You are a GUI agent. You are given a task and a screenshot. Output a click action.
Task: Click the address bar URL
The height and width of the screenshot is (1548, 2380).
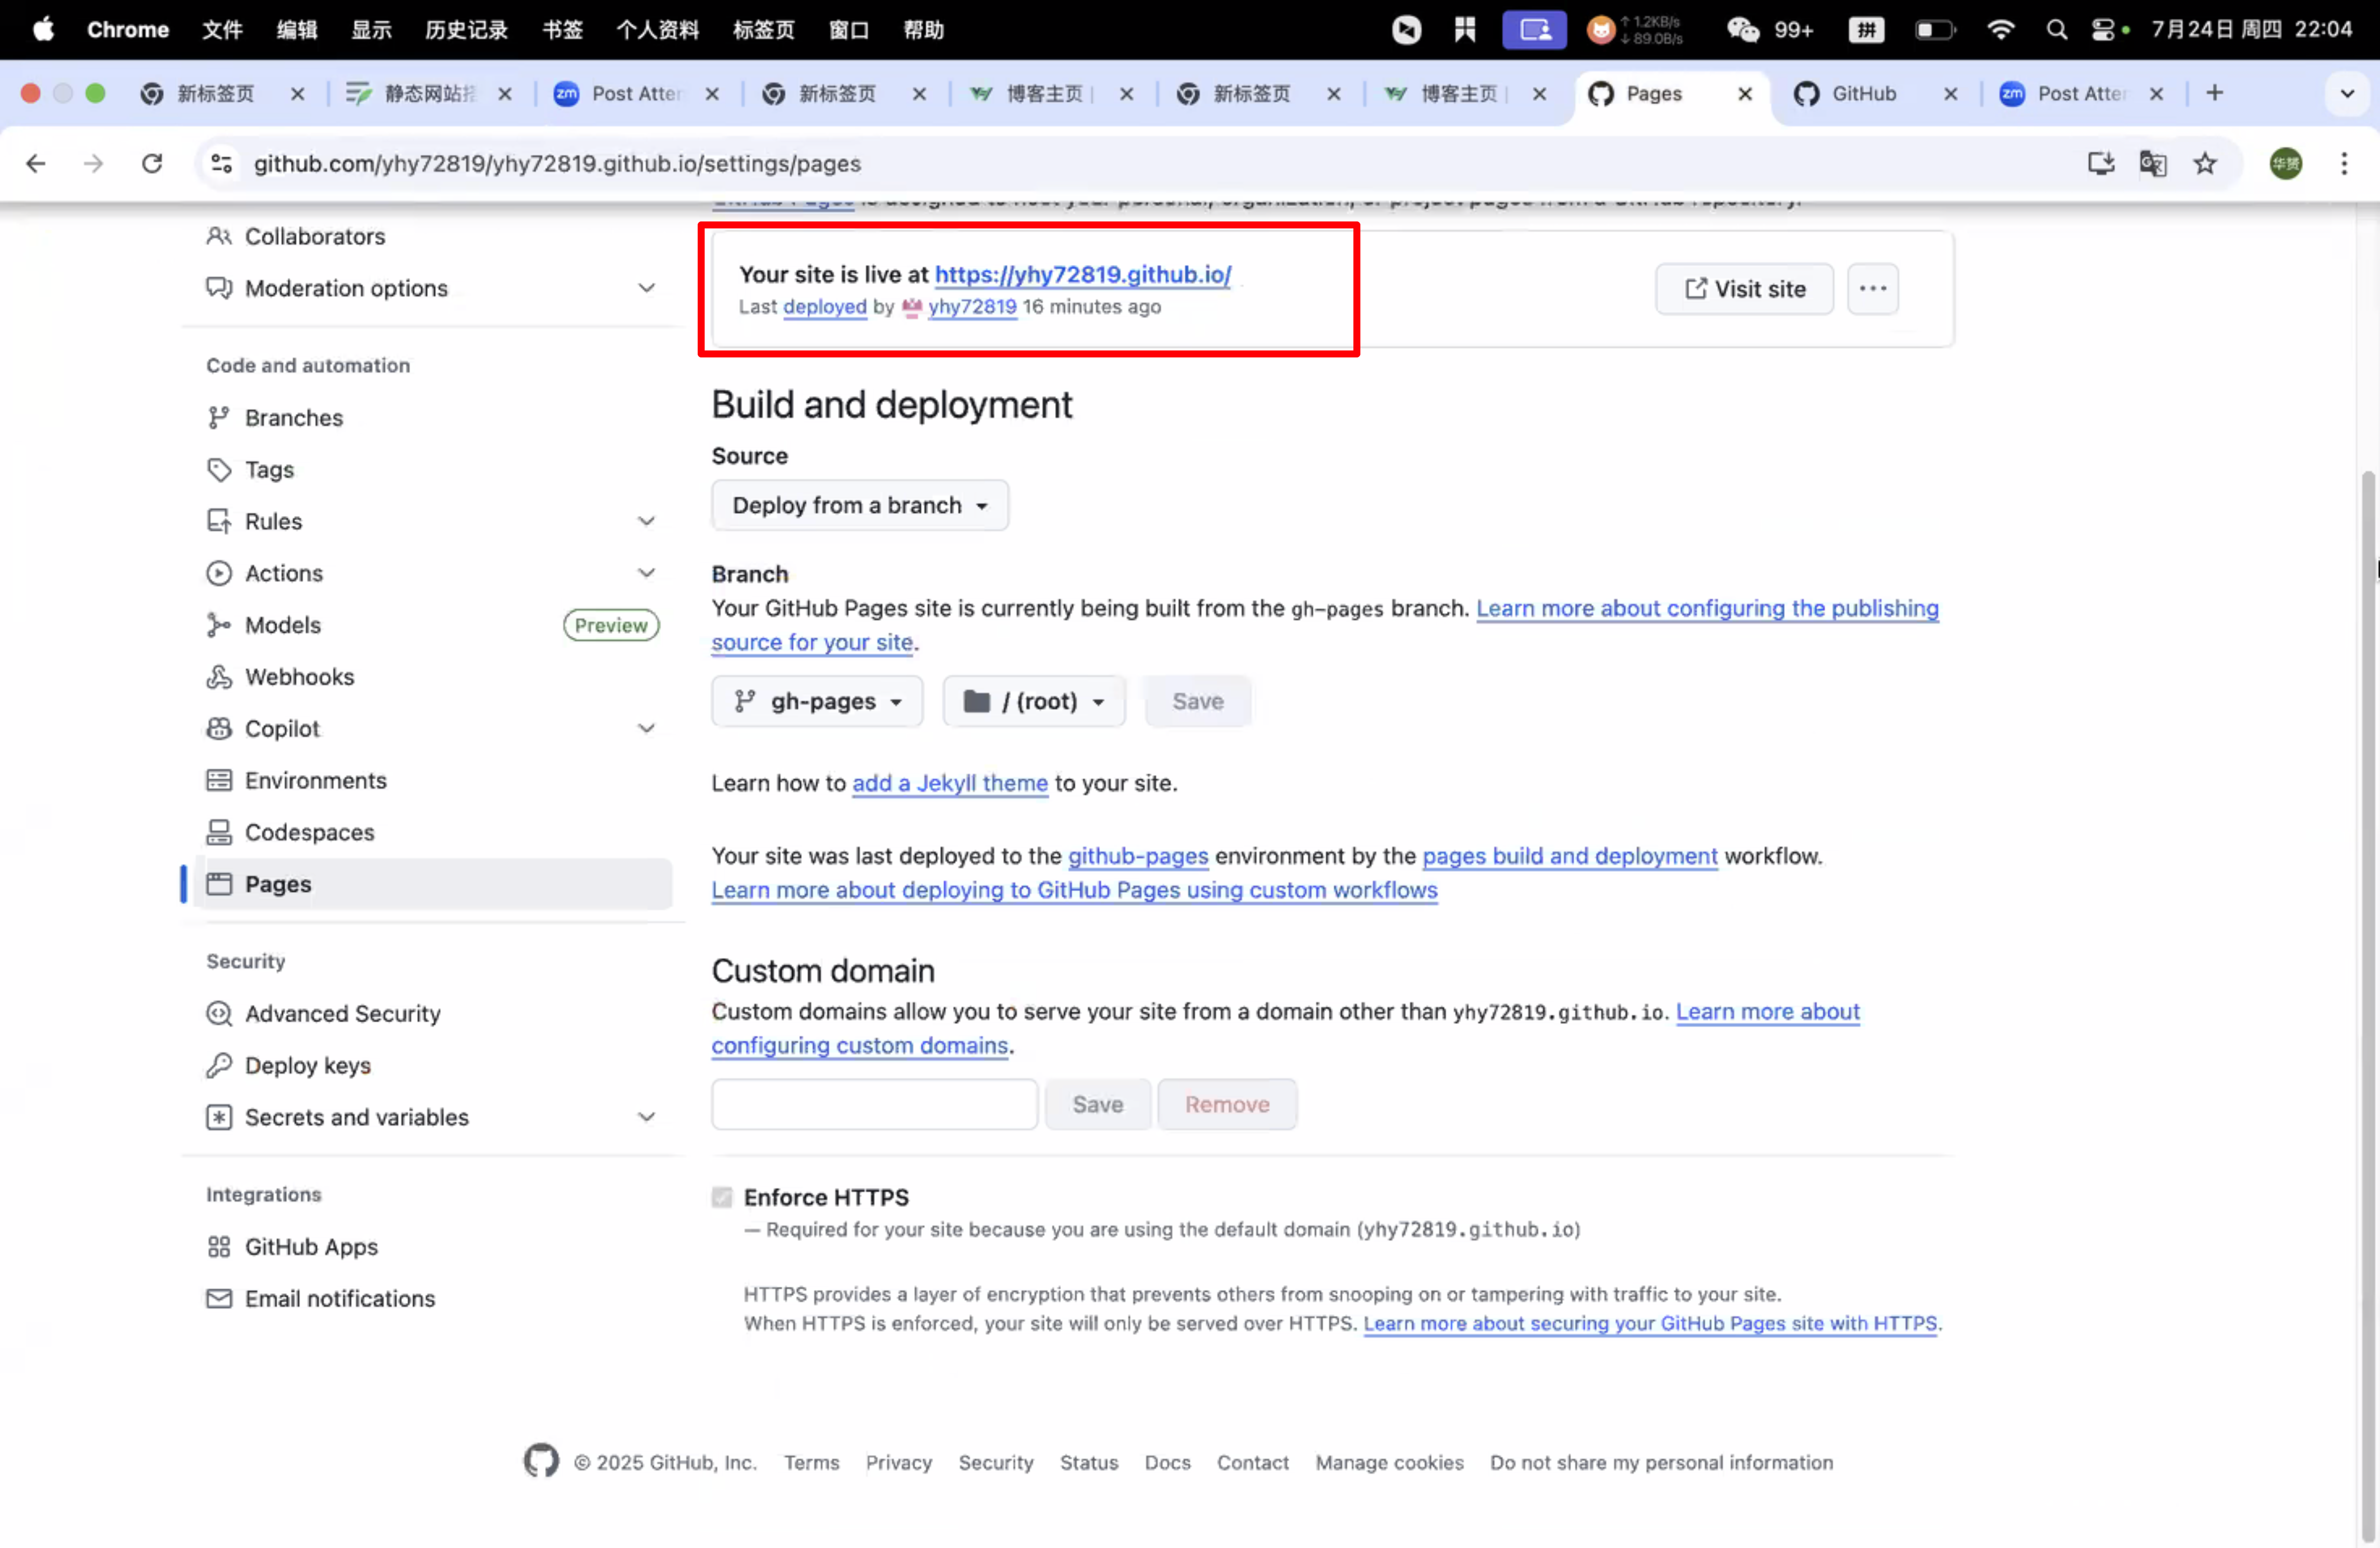(557, 163)
